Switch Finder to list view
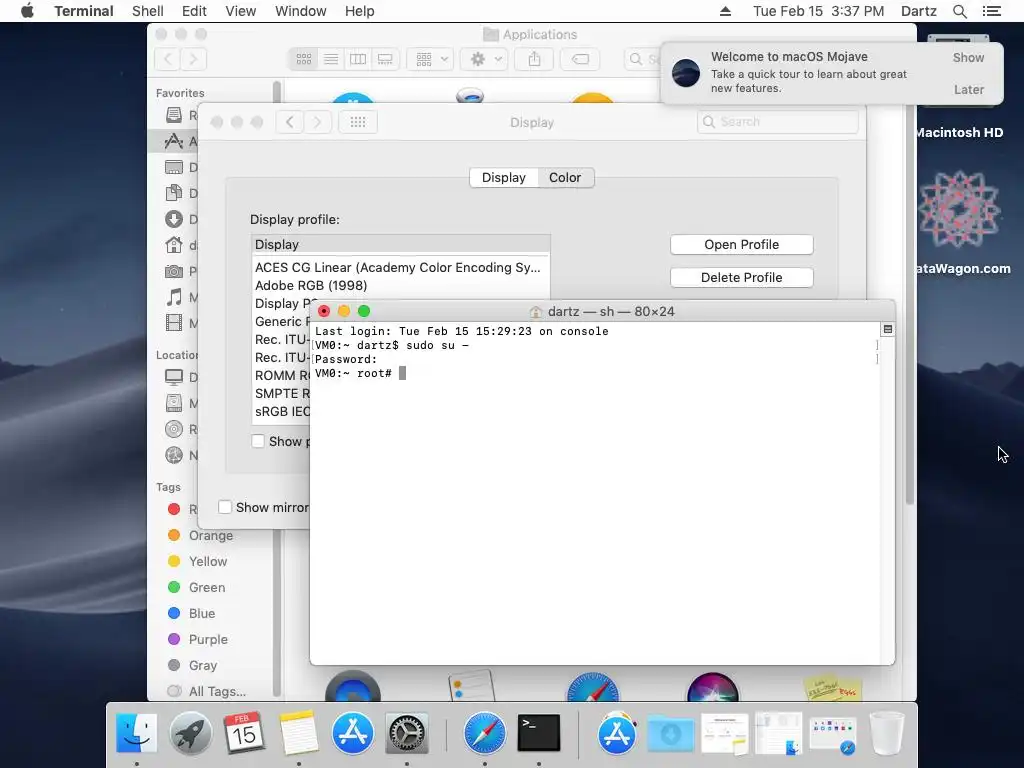The width and height of the screenshot is (1024, 768). pos(331,59)
